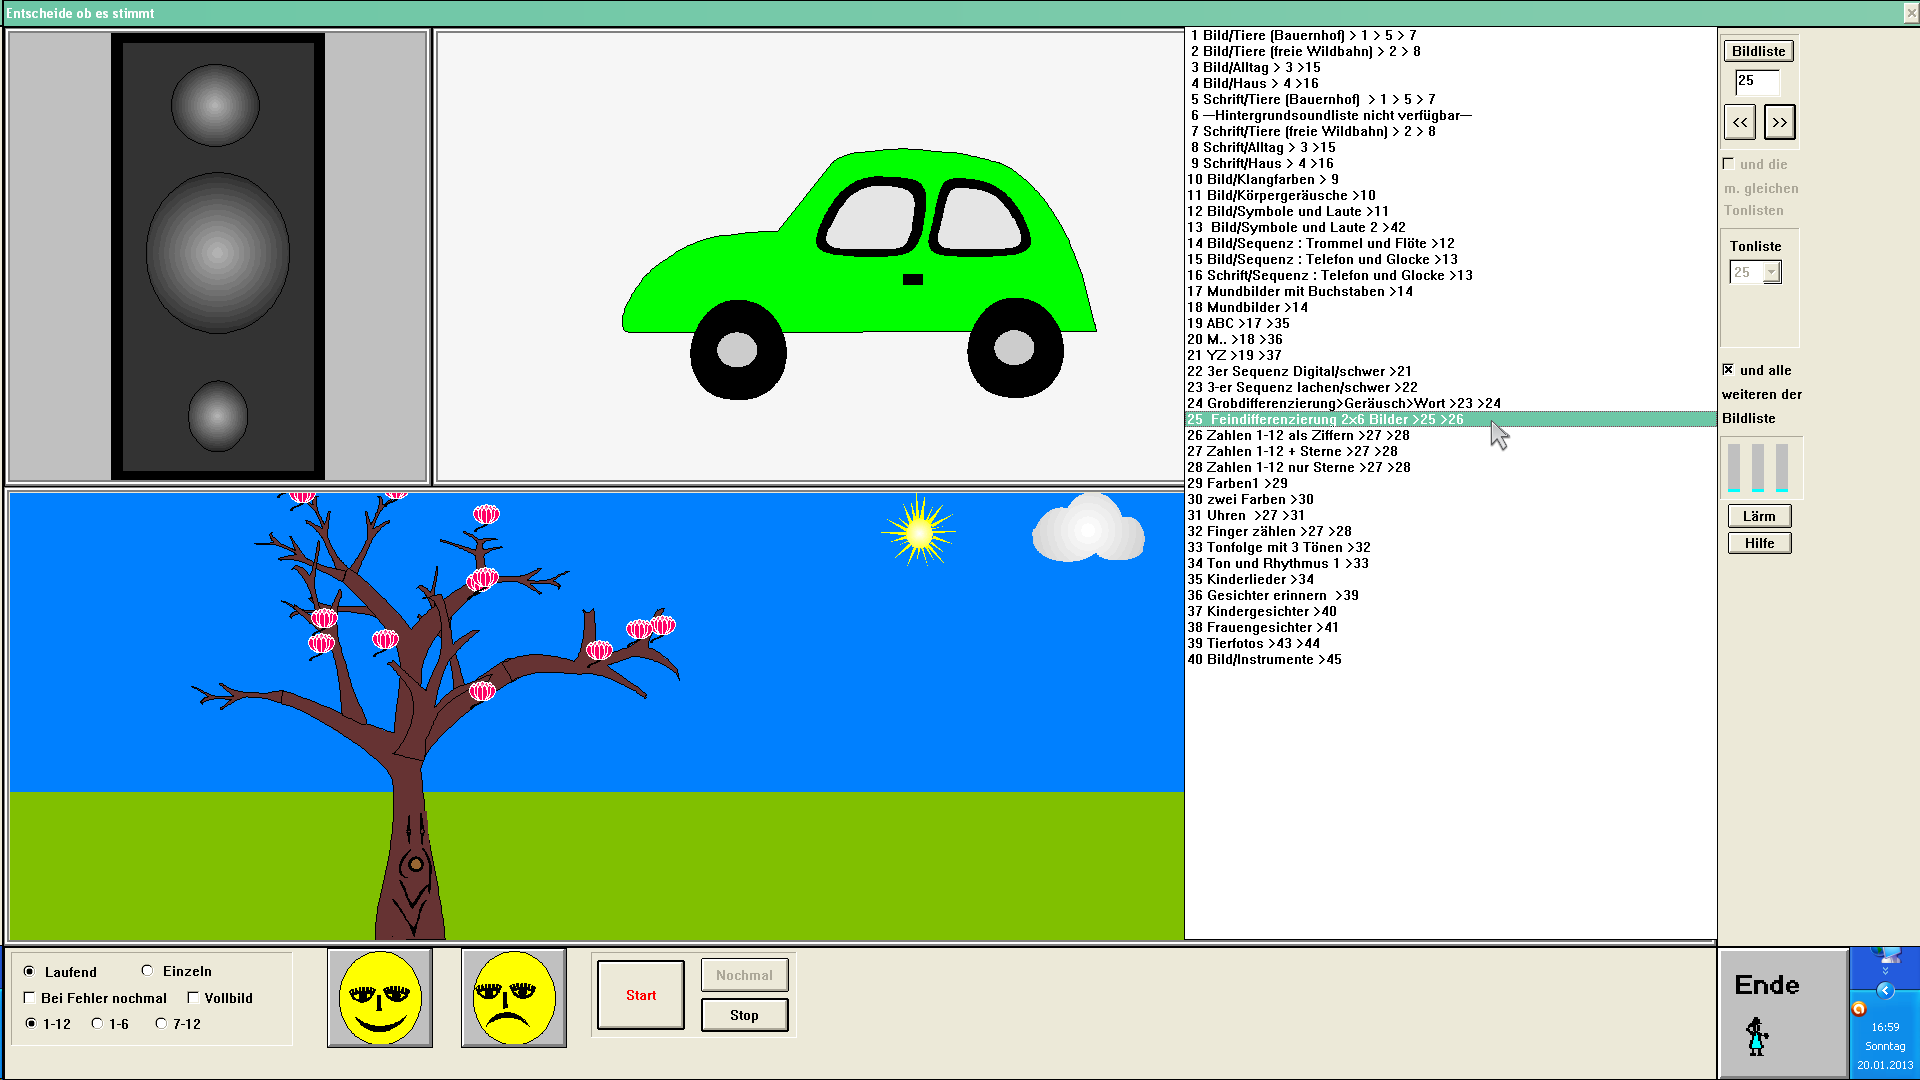Go back using the << arrow button
The width and height of the screenshot is (1920, 1080).
(x=1739, y=121)
